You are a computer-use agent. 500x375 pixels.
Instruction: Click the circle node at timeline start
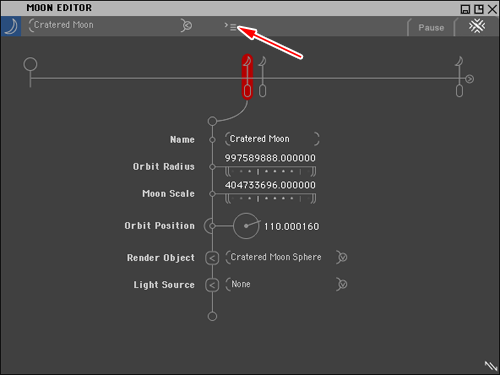pyautogui.click(x=30, y=64)
